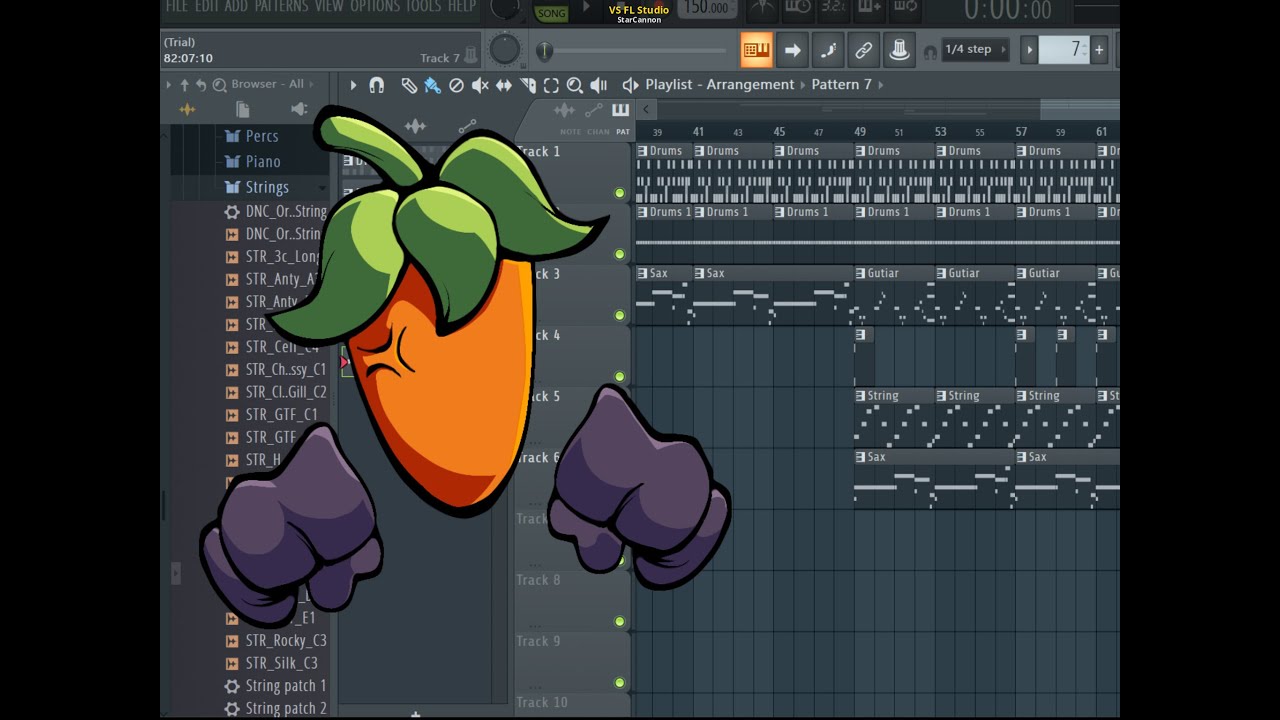
Task: Mute Track 2 using its green light
Action: coord(620,254)
